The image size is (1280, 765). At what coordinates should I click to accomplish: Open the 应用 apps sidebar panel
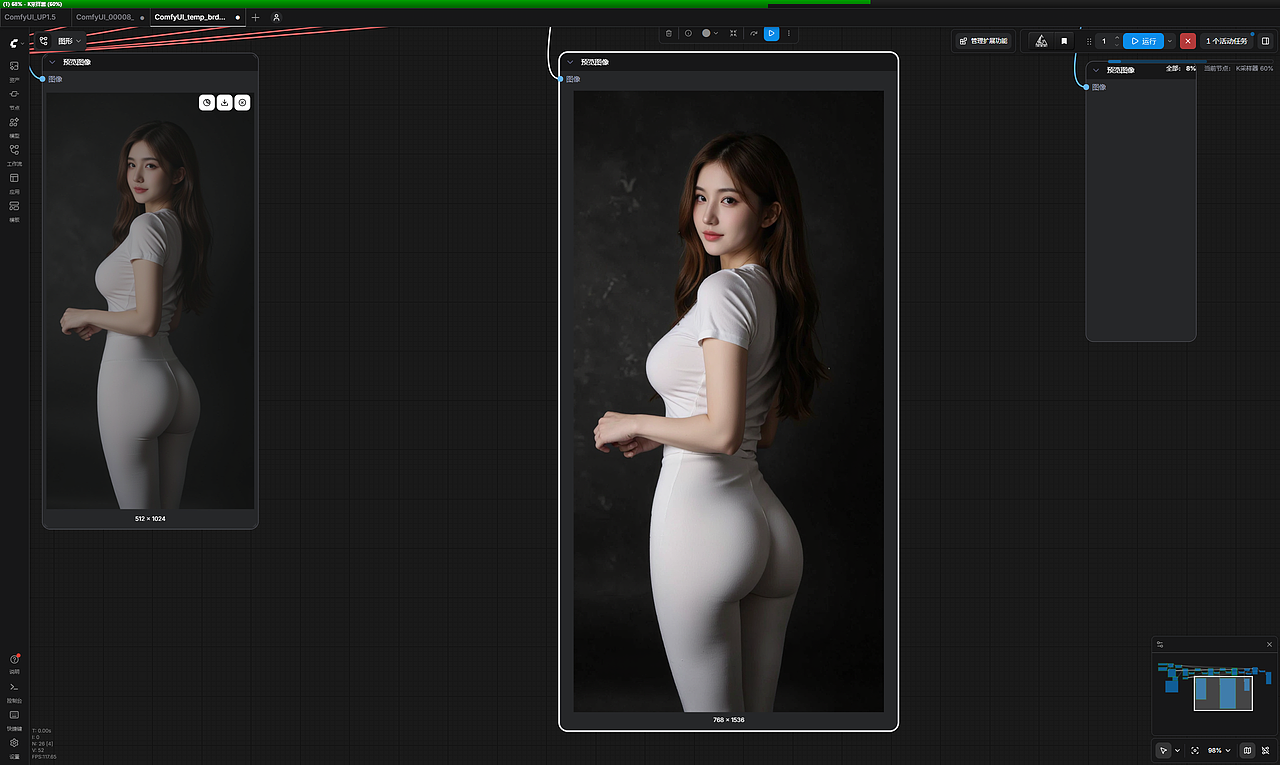coord(14,182)
